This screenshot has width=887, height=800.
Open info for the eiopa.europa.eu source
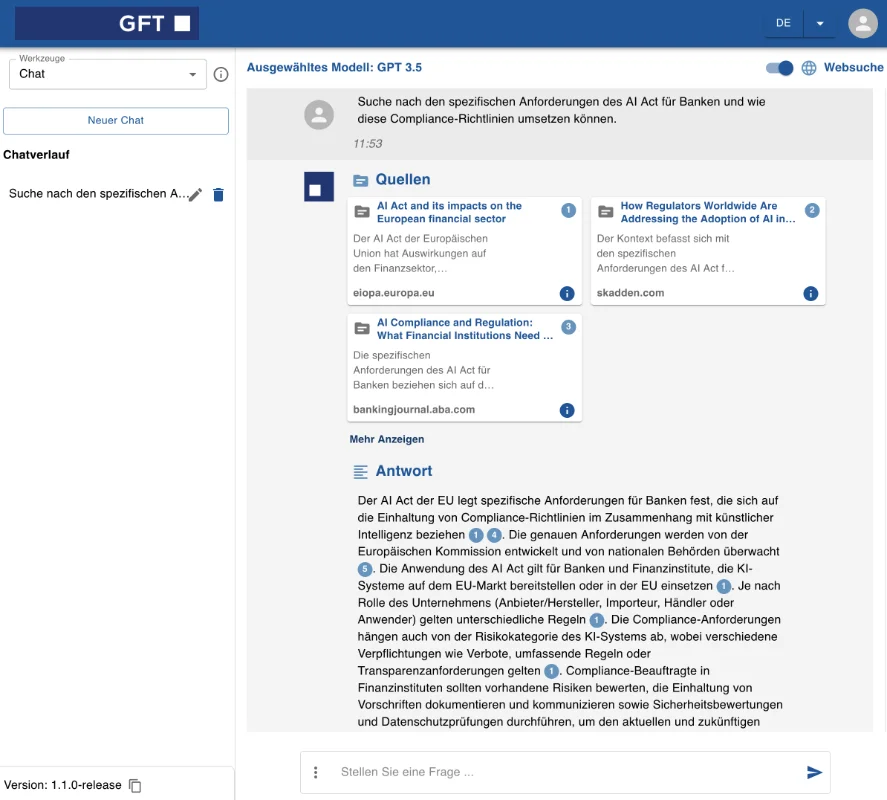coord(567,294)
